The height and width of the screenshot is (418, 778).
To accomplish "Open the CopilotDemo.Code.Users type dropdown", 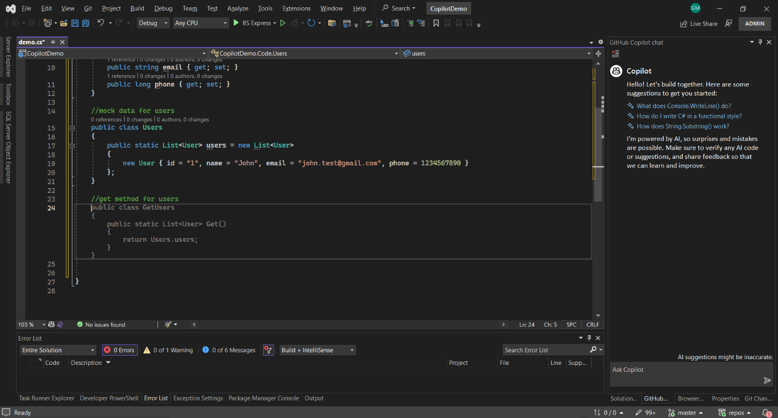I will [x=304, y=53].
